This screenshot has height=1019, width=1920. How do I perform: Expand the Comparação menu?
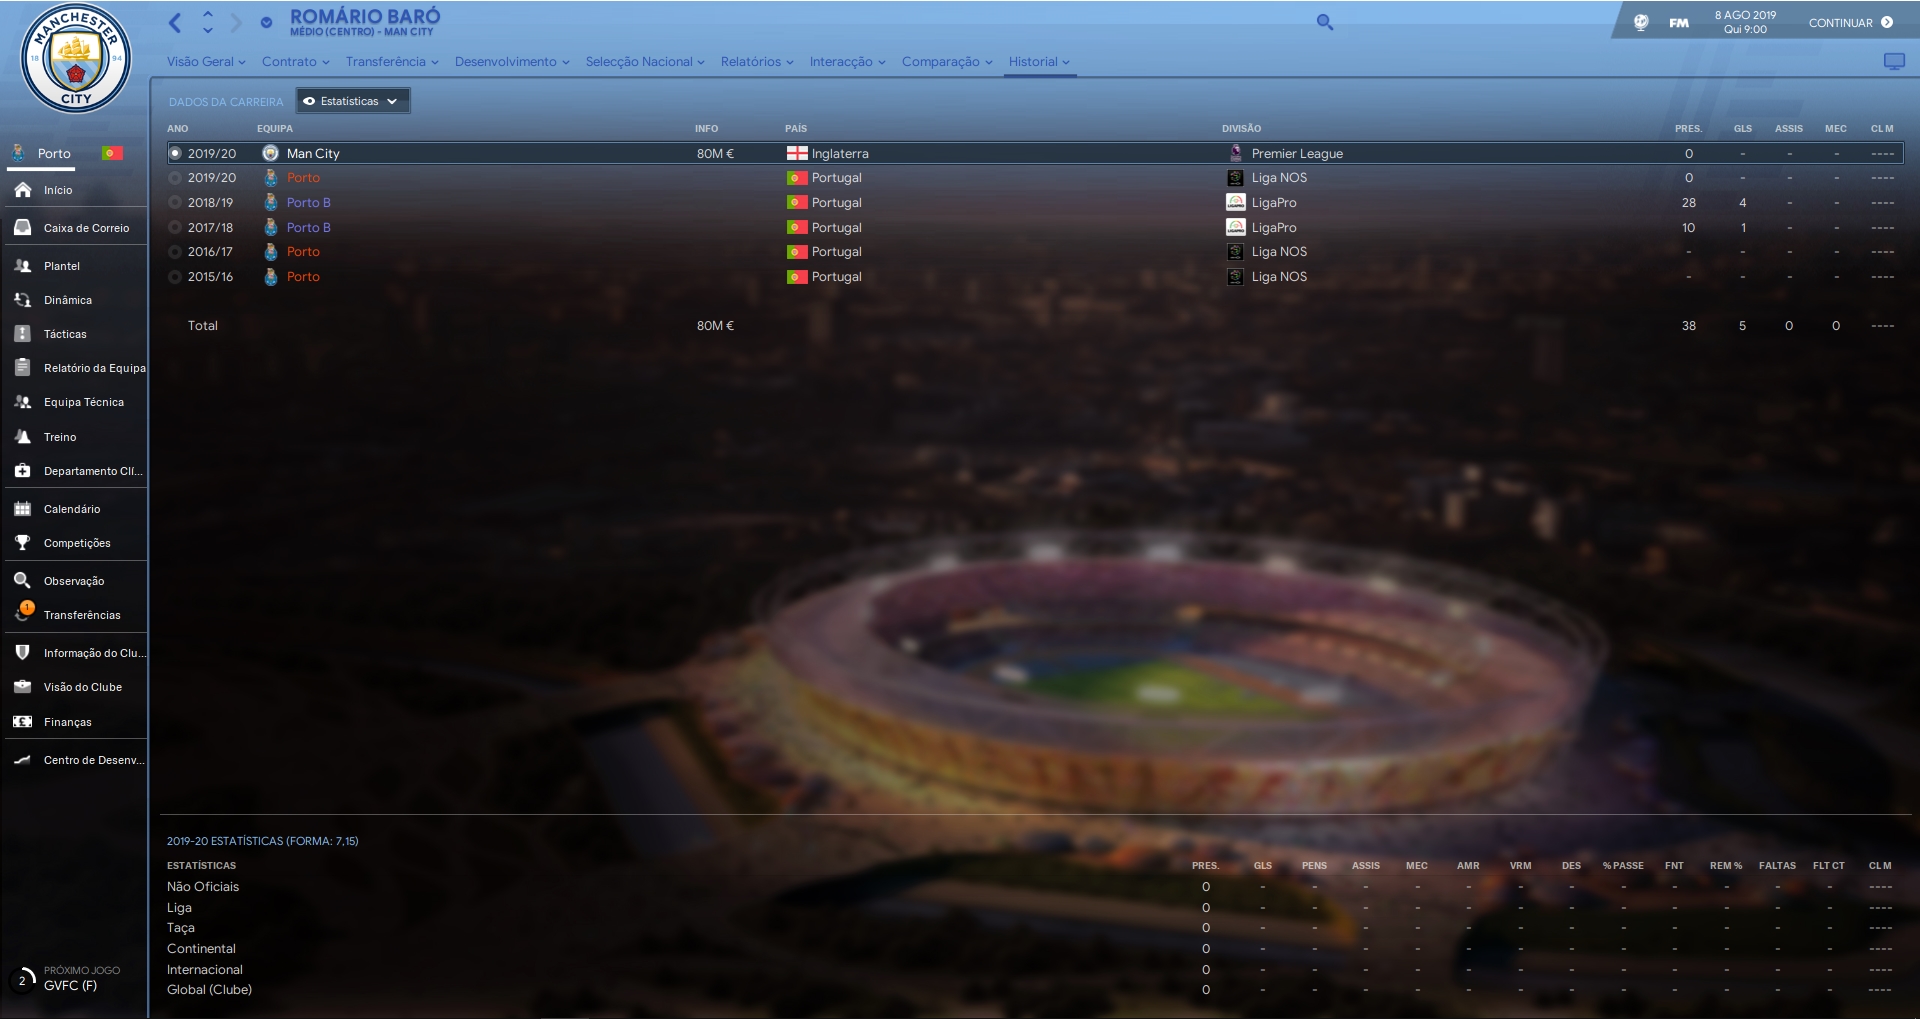(947, 62)
